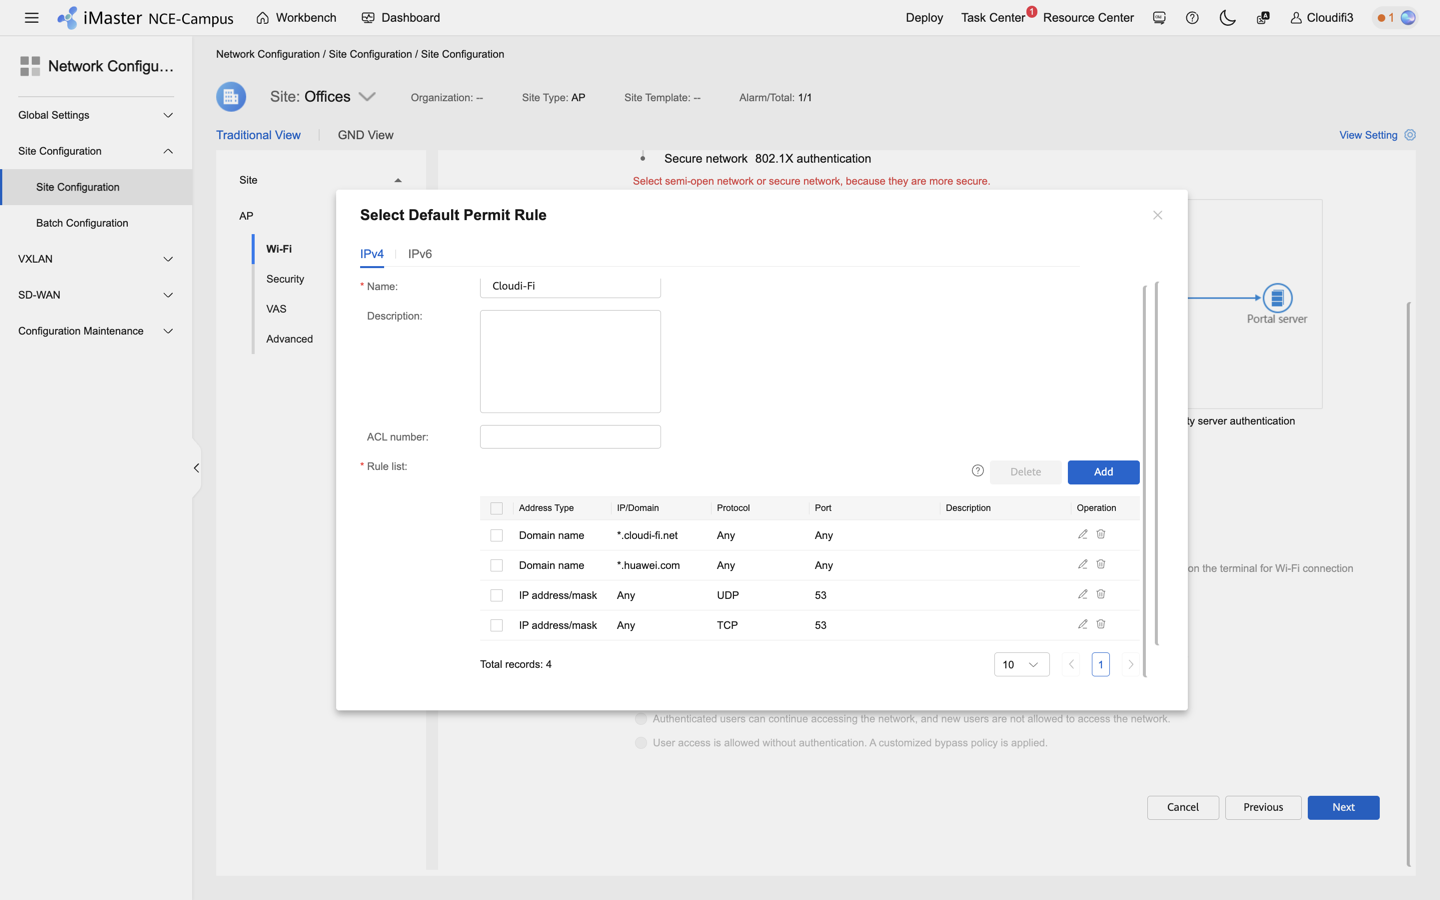This screenshot has width=1440, height=900.
Task: Select the checkbox for the *.cloudi-fi.net rule
Action: pyautogui.click(x=496, y=535)
